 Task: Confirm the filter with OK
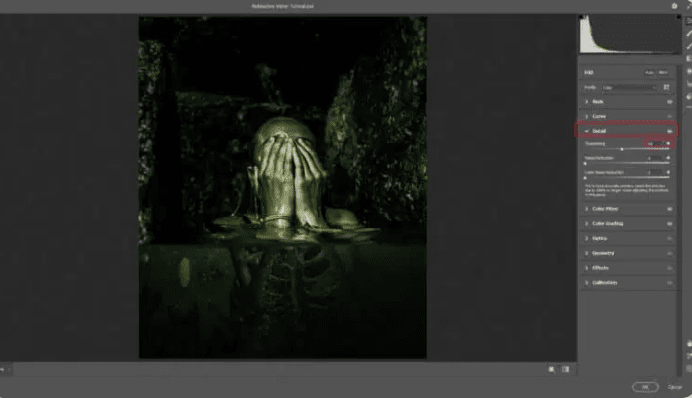(x=645, y=387)
